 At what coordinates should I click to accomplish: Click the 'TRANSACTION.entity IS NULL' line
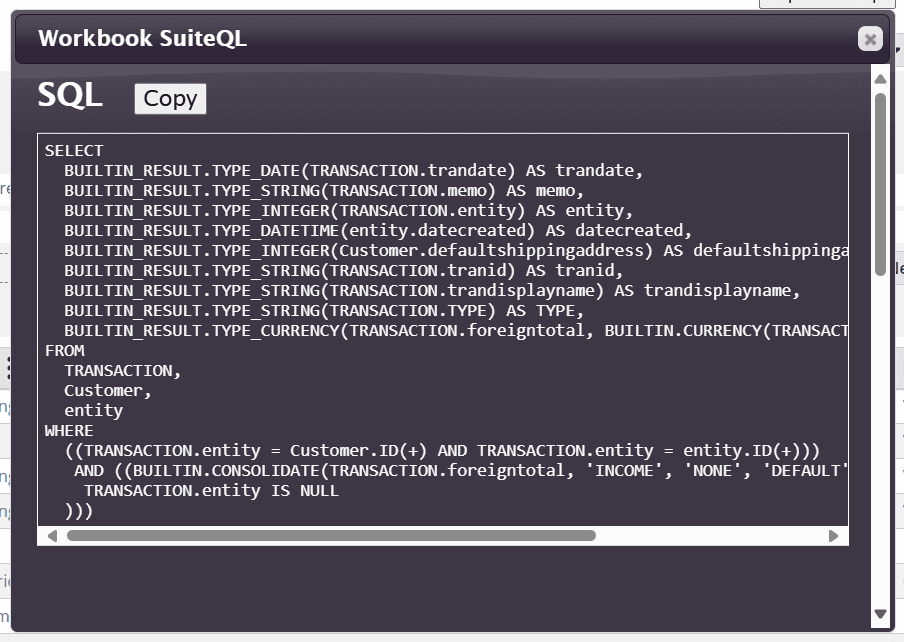[211, 490]
